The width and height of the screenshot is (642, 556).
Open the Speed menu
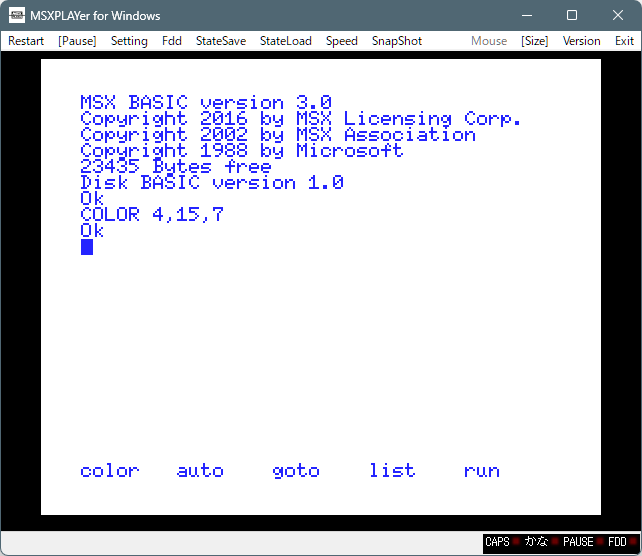tap(341, 41)
